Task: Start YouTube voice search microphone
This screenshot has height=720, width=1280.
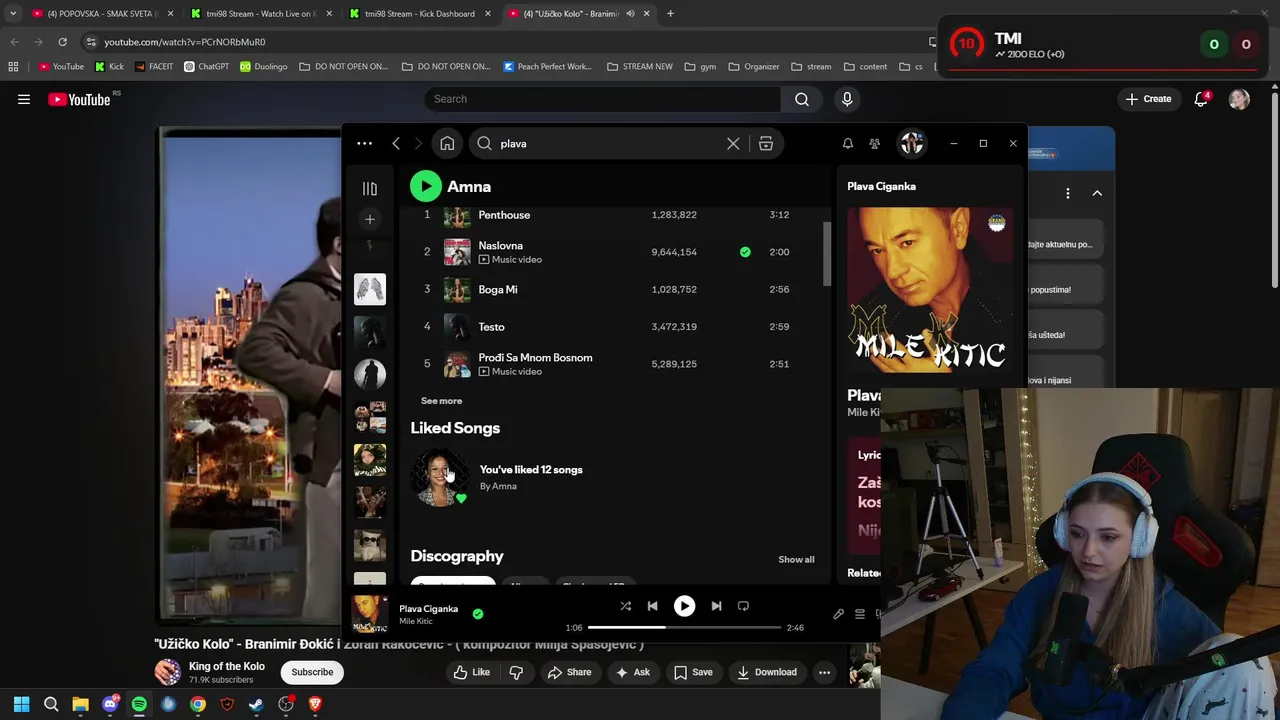Action: (847, 99)
